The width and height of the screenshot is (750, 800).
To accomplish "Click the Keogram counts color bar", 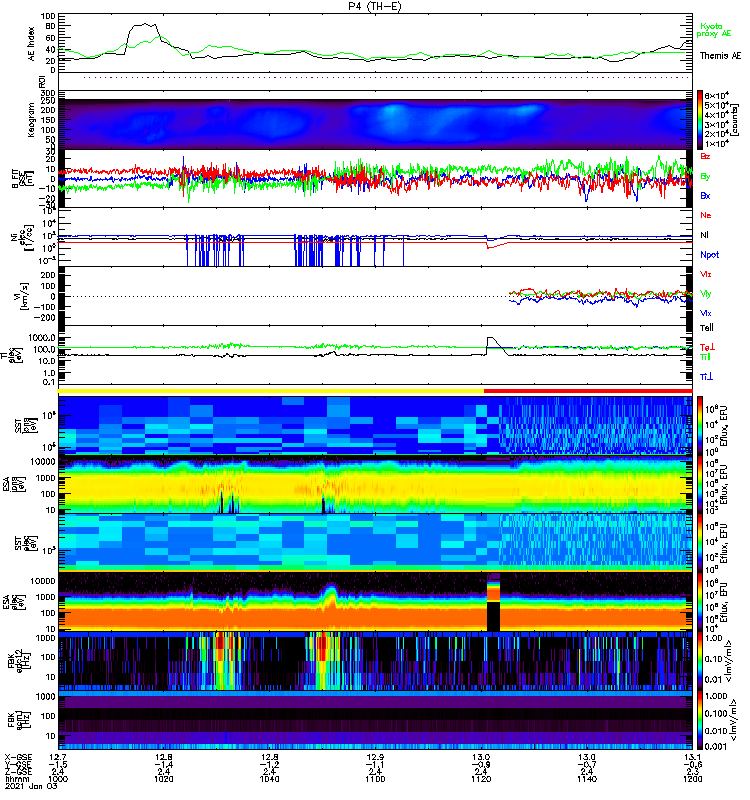I will pyautogui.click(x=700, y=120).
